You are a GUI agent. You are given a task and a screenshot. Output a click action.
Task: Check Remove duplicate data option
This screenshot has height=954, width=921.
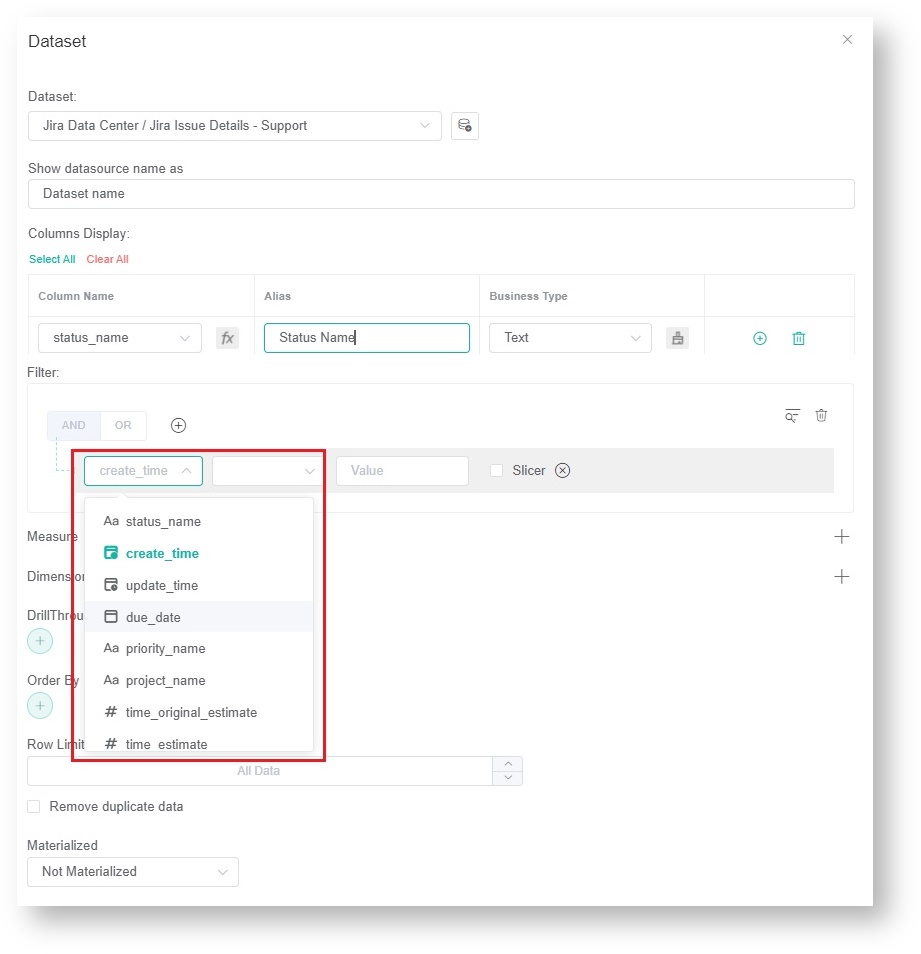tap(34, 807)
